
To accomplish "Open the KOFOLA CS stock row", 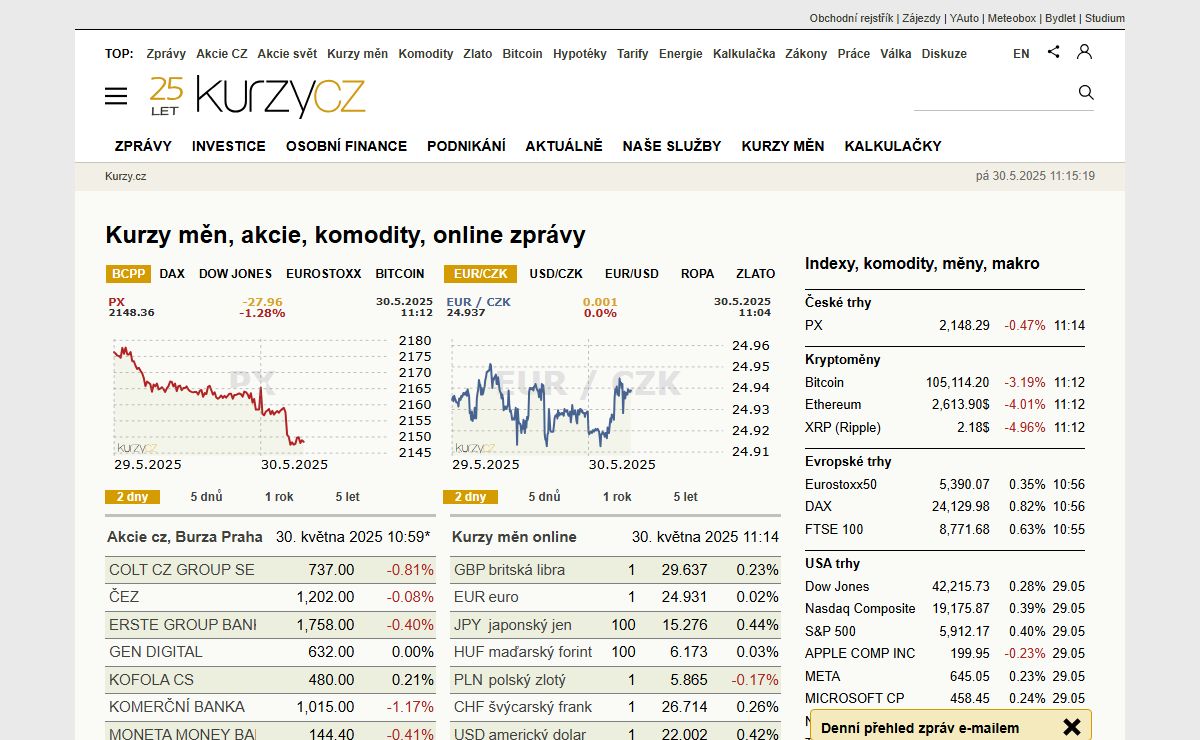I will 270,680.
